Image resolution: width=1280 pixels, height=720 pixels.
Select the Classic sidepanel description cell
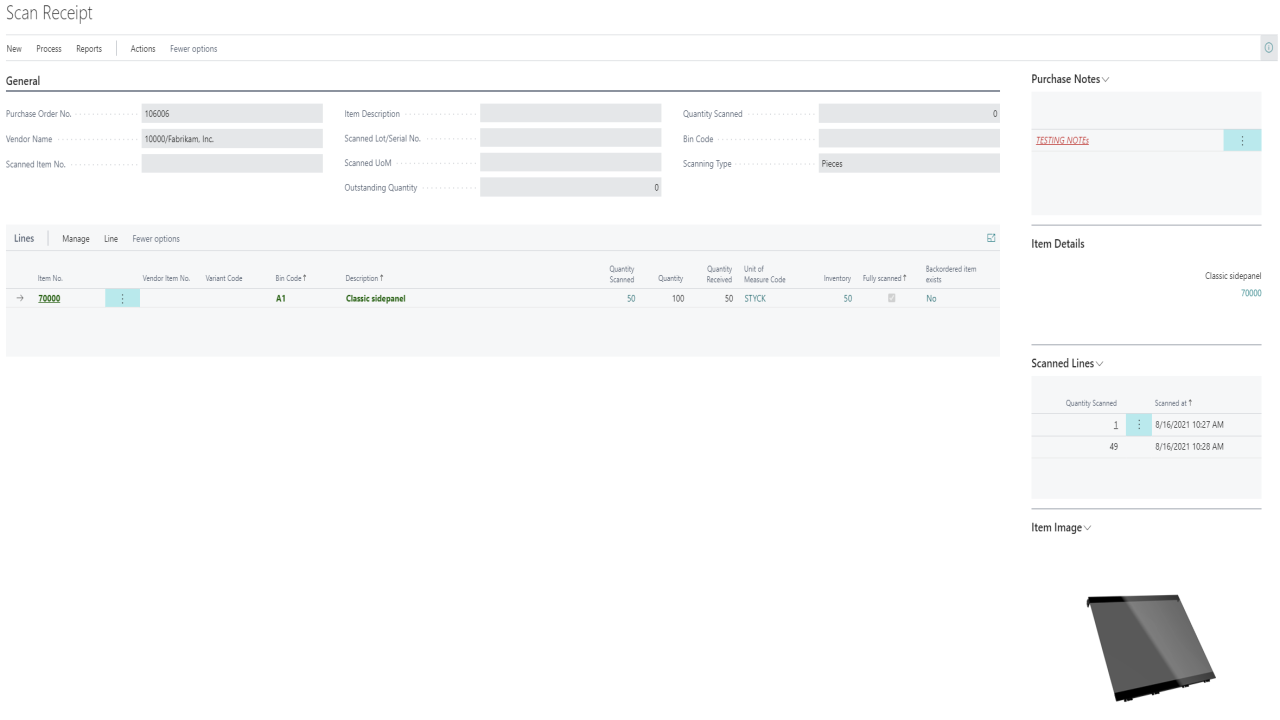click(375, 298)
